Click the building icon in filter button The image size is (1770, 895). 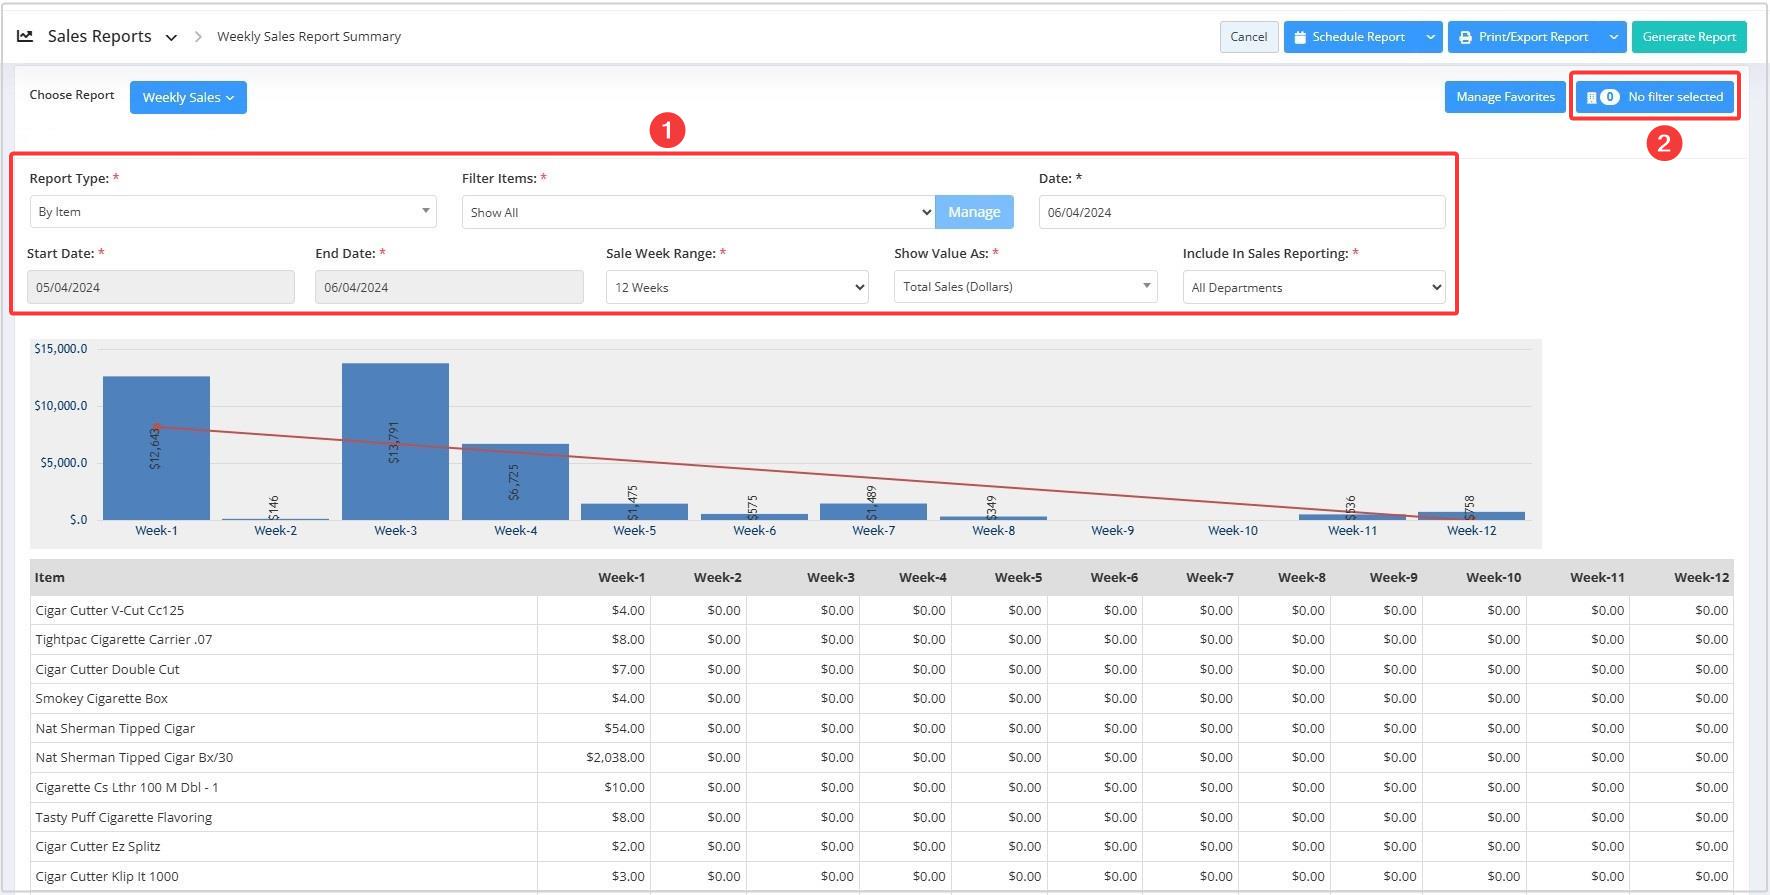pos(1591,97)
